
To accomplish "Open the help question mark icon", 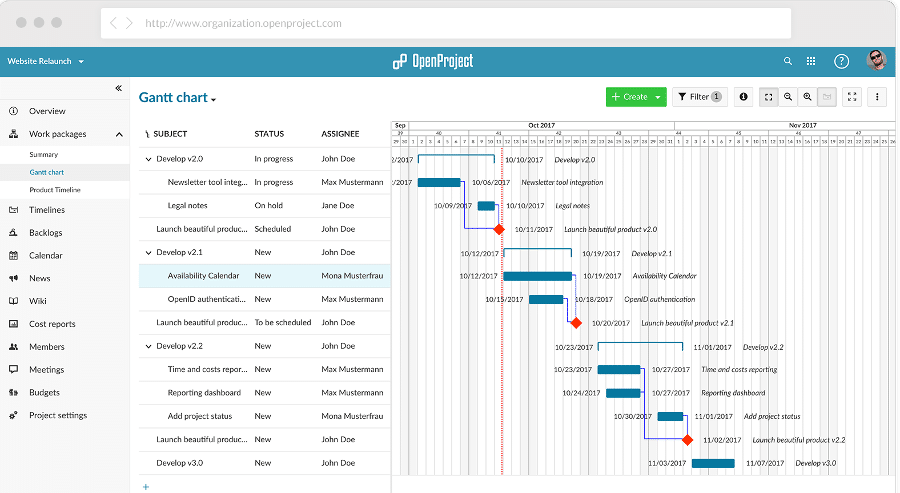I will click(841, 61).
